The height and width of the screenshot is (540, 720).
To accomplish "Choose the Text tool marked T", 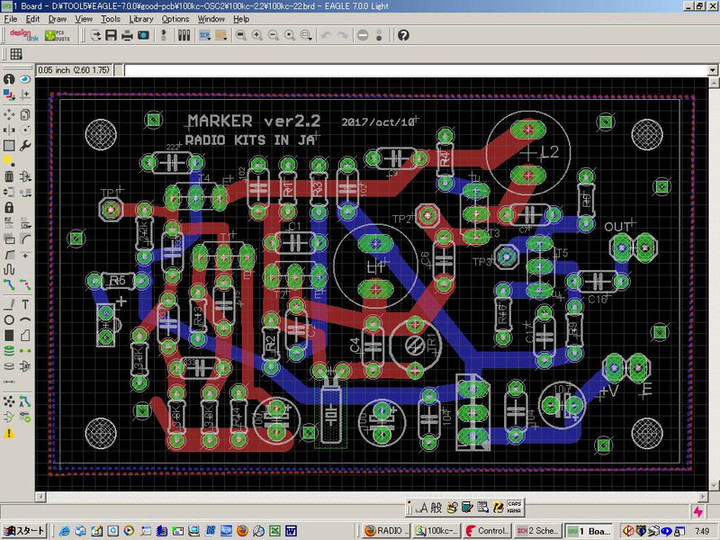I will coord(25,304).
